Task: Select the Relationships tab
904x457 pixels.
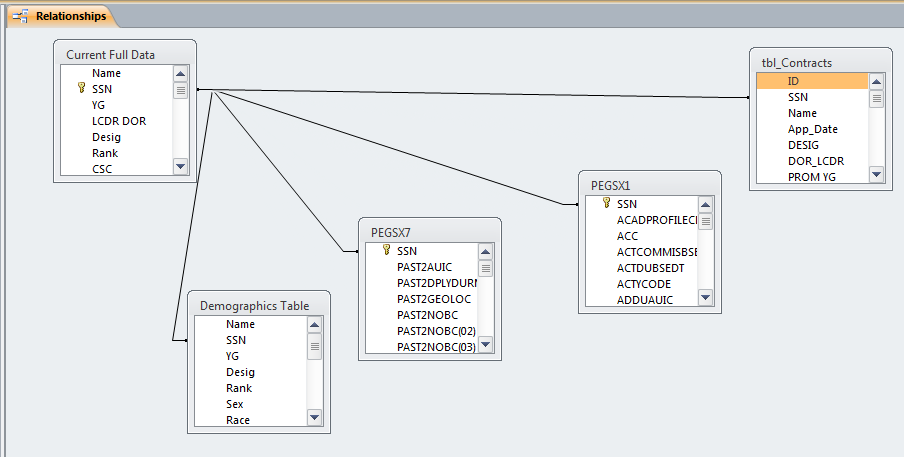Action: point(60,16)
